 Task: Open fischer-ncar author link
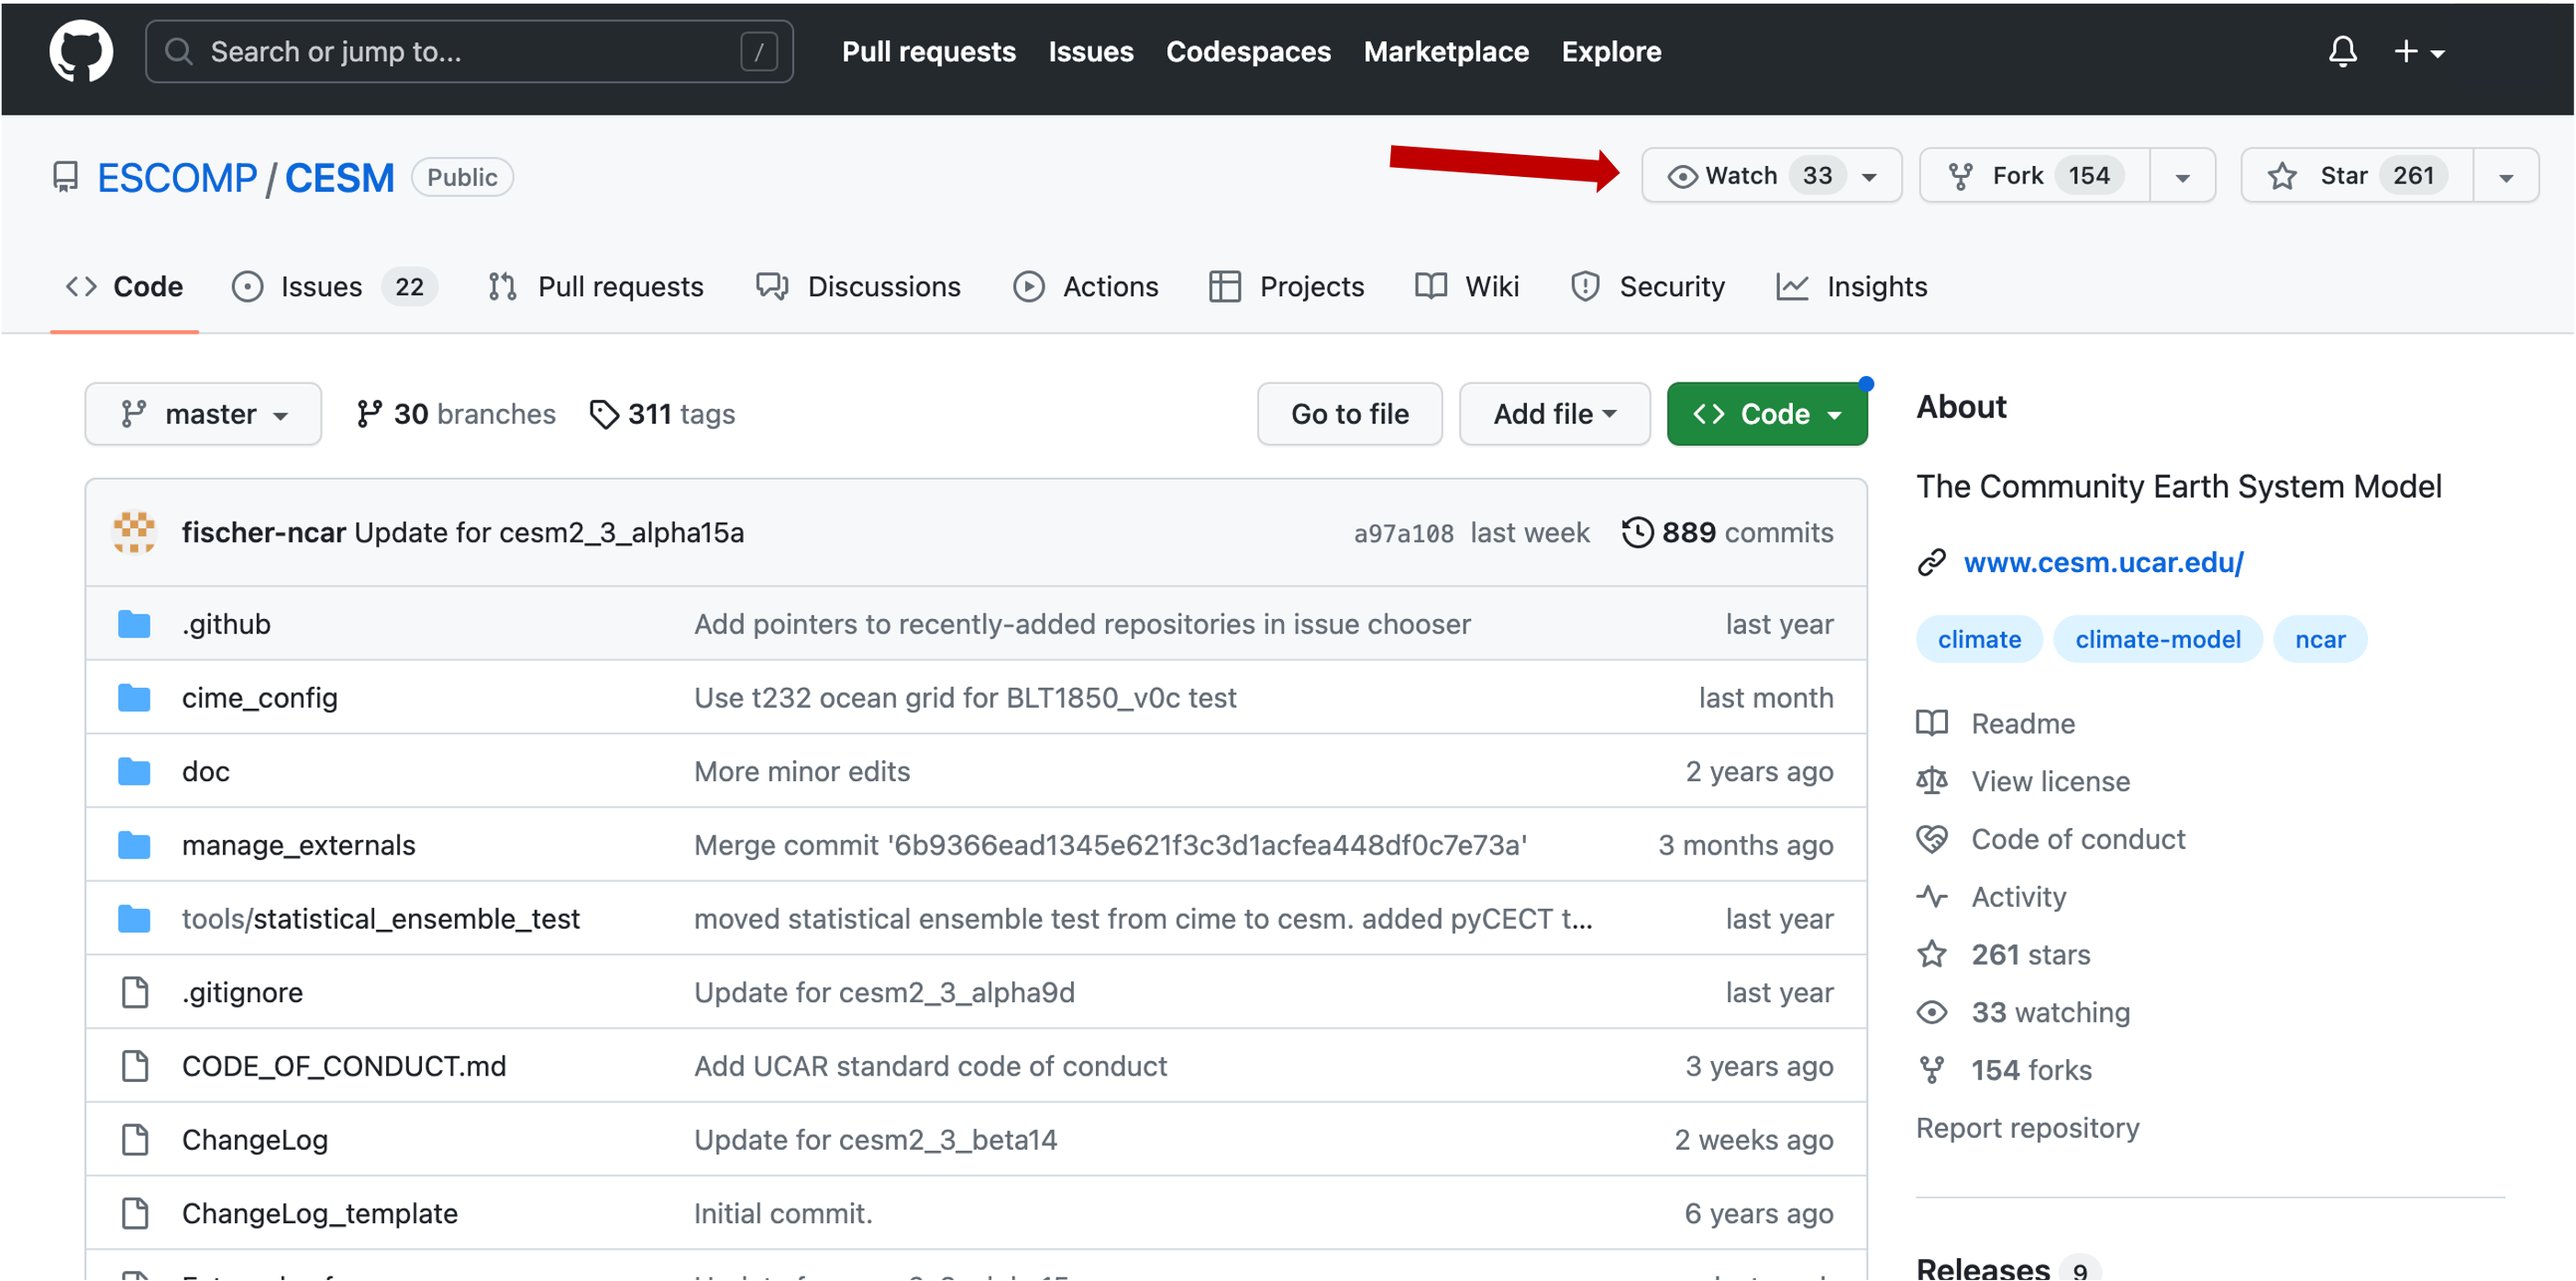264,531
